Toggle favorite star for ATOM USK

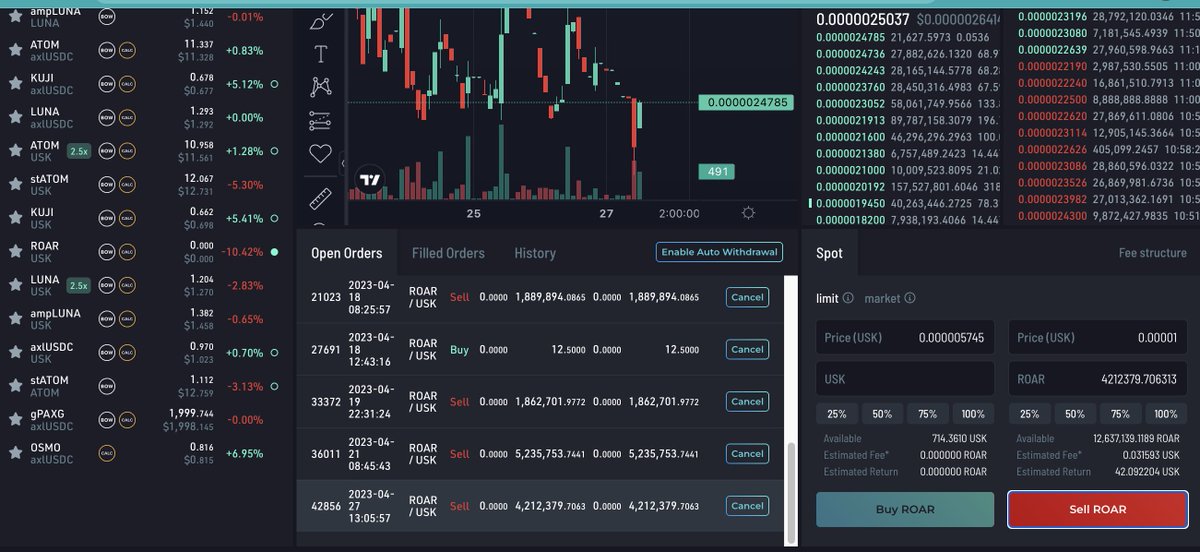15,152
